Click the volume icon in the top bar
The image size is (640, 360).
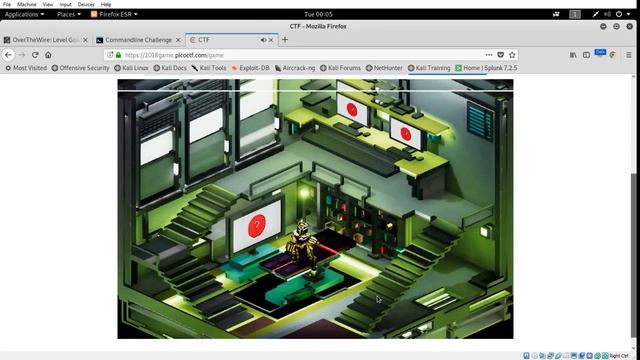click(607, 14)
